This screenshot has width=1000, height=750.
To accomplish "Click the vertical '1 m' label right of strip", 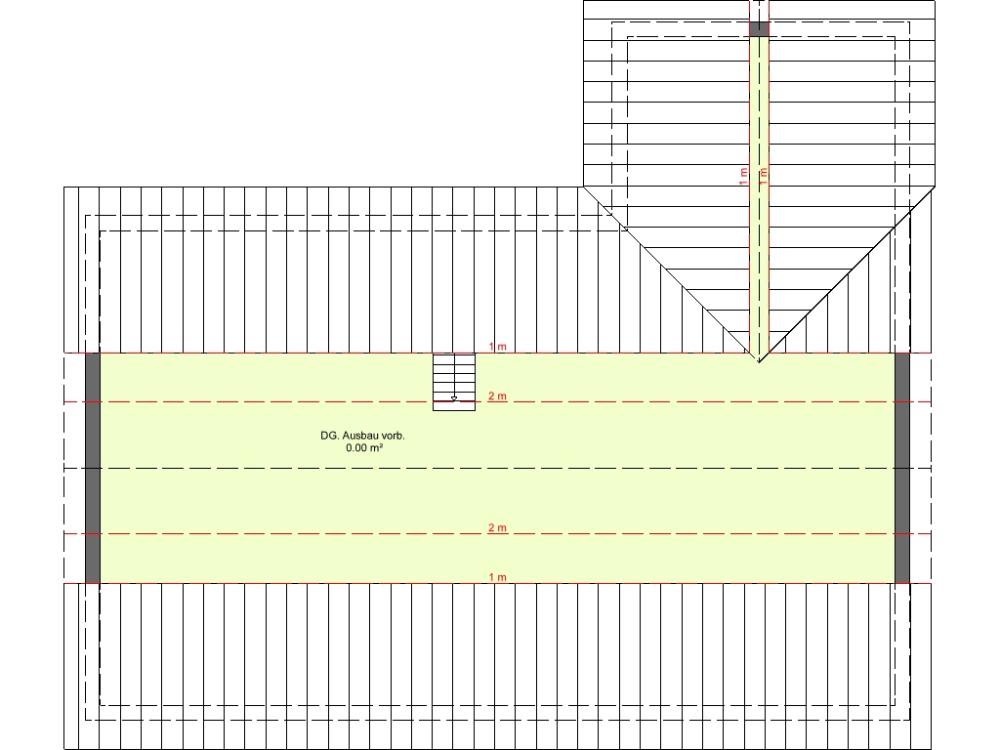I will click(763, 177).
